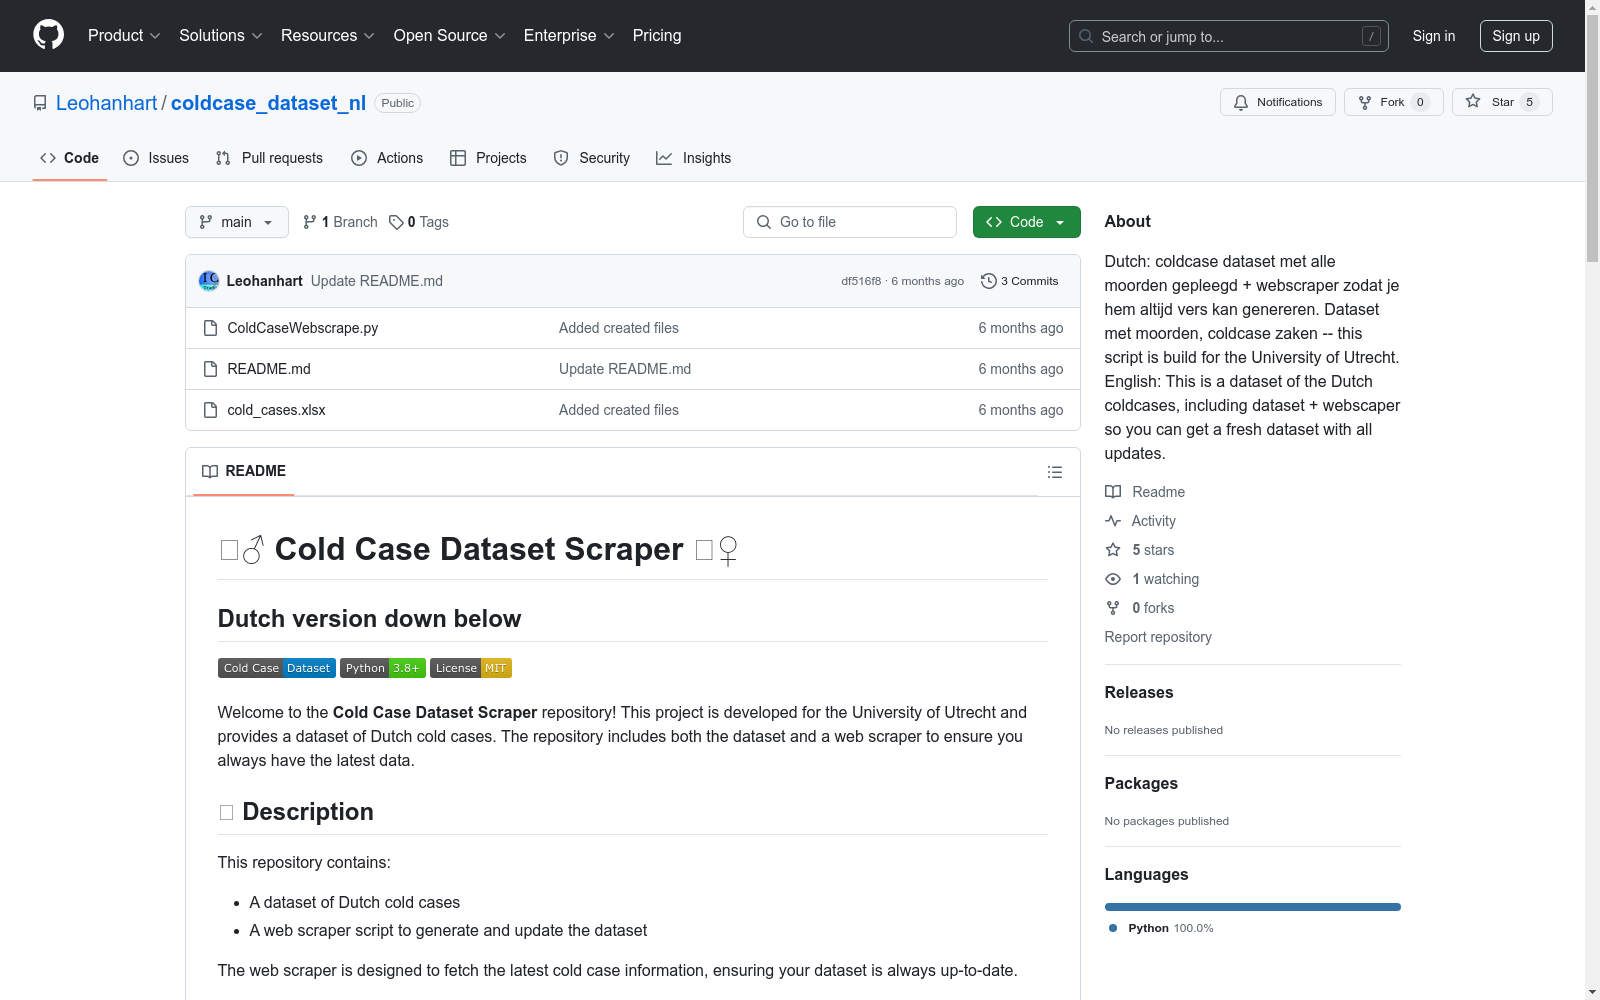Image resolution: width=1600 pixels, height=1000 pixels.
Task: View the 0 forks link
Action: (x=1140, y=608)
